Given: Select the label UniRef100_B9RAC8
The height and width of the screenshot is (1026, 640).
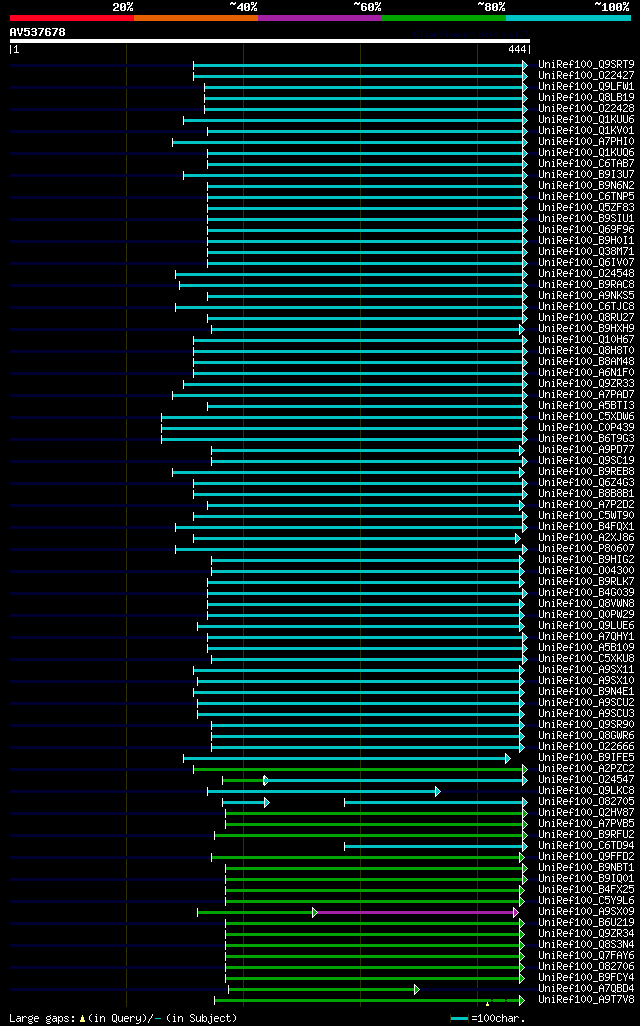Looking at the screenshot, I should [586, 285].
